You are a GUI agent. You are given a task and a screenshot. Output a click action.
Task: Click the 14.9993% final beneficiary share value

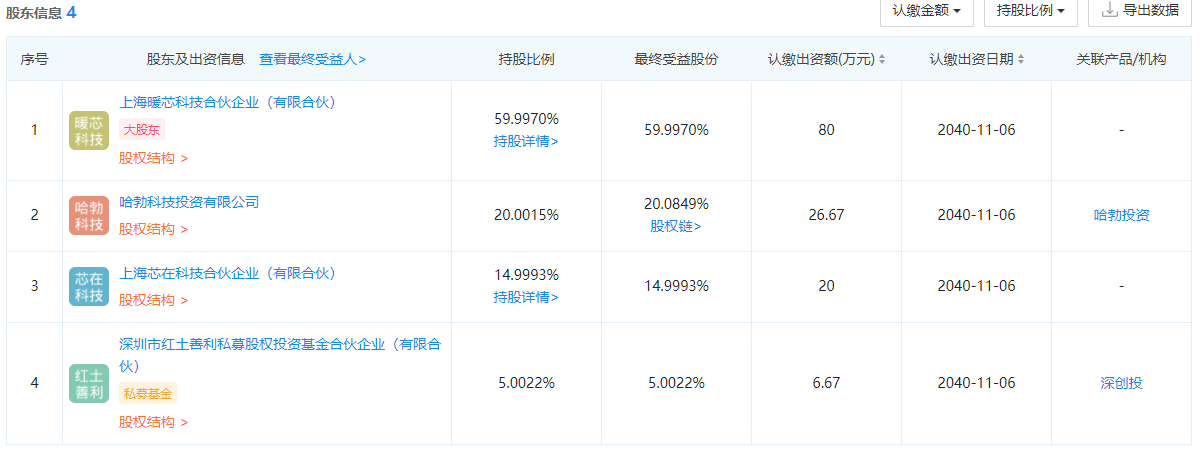click(676, 286)
